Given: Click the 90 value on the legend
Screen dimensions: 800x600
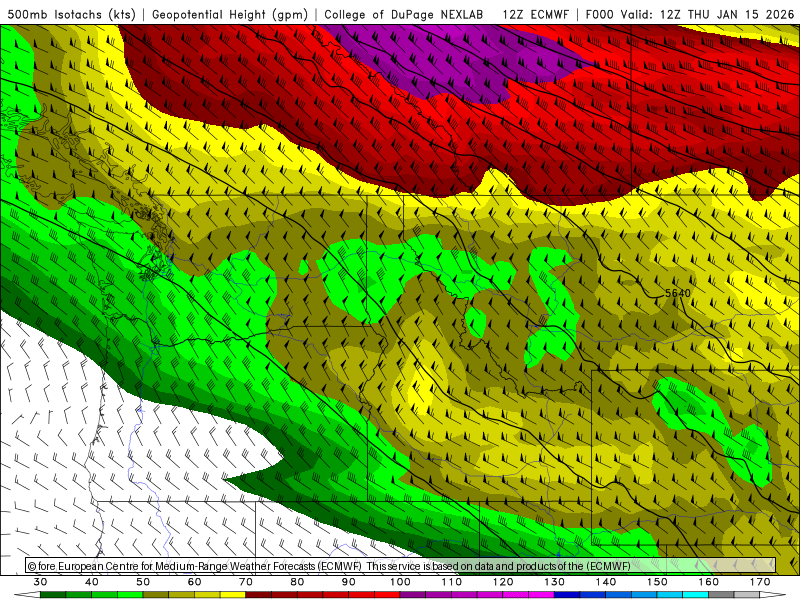Looking at the screenshot, I should (348, 582).
